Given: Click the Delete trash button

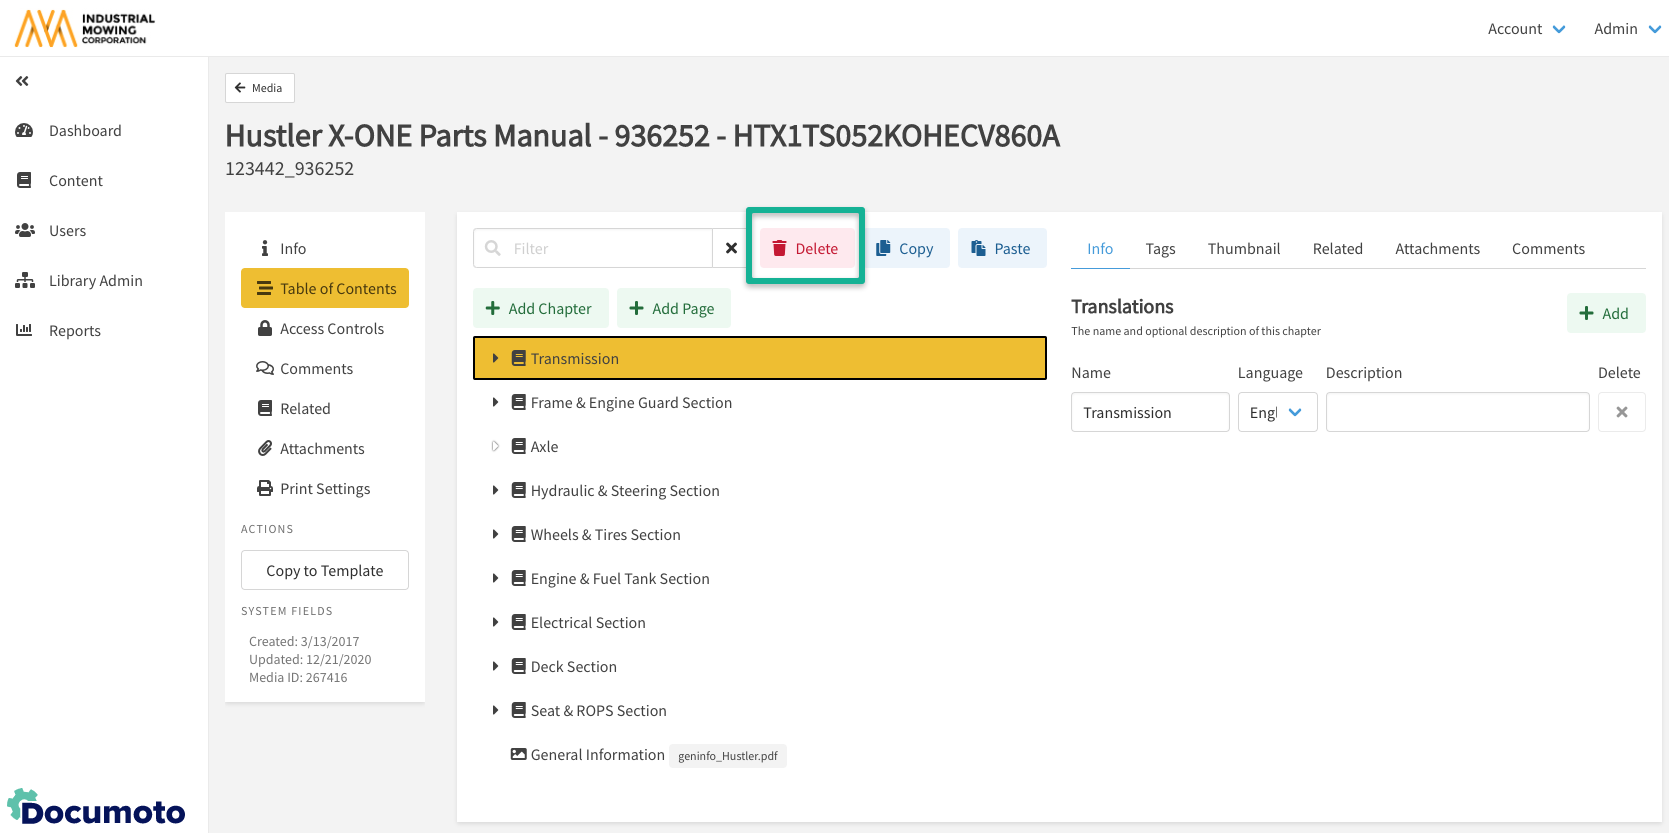Looking at the screenshot, I should tap(805, 248).
